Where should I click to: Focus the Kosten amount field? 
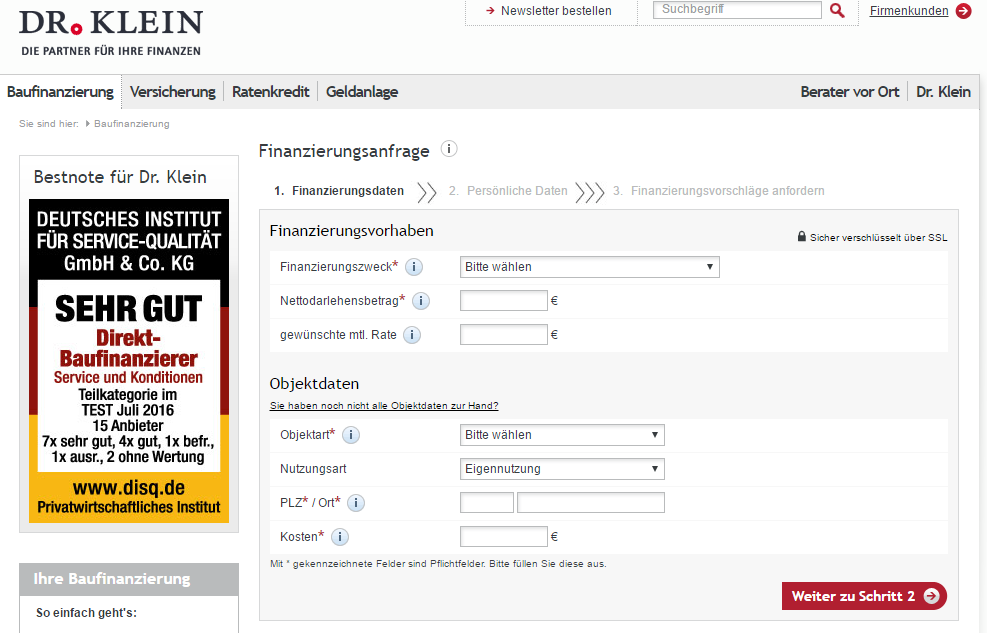tap(504, 537)
